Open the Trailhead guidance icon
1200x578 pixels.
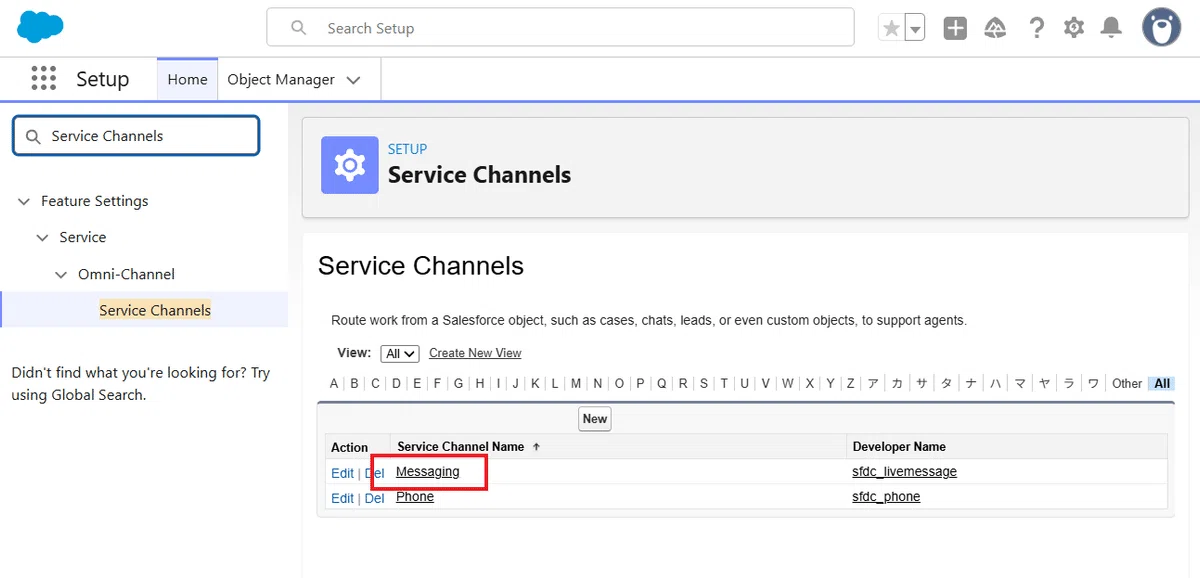995,28
